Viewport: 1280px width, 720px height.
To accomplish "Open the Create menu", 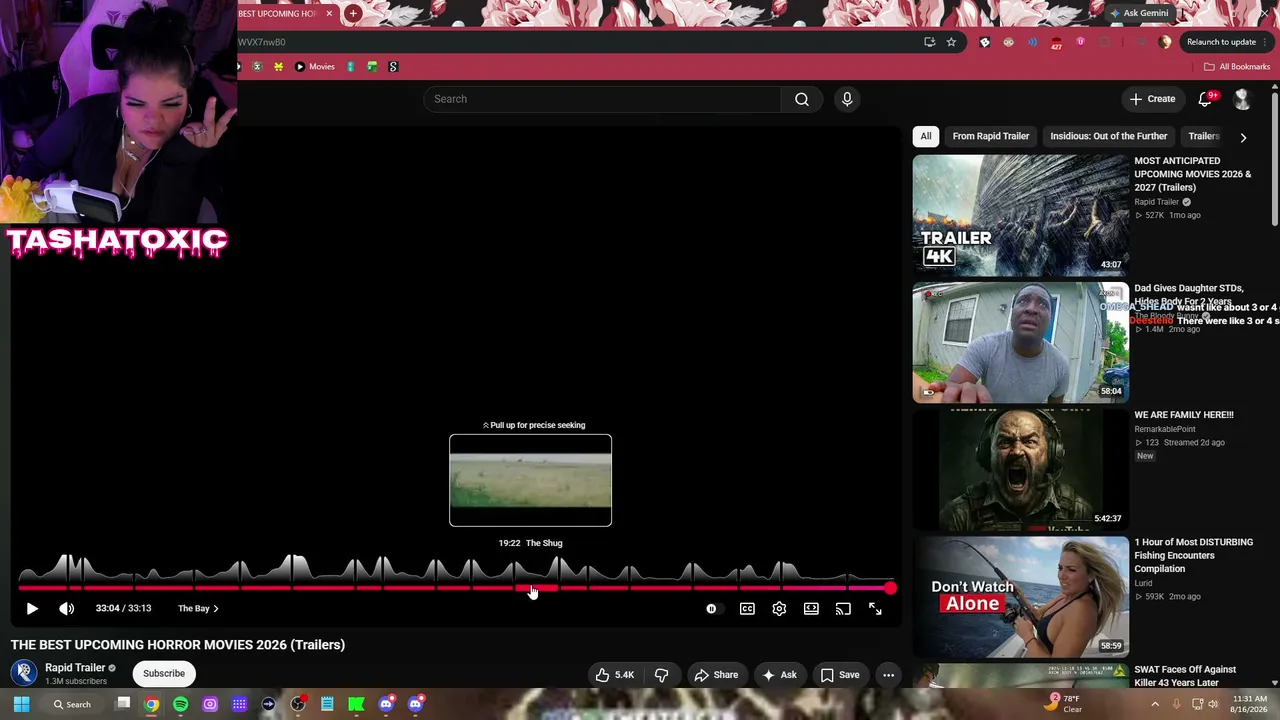I will [x=1152, y=99].
